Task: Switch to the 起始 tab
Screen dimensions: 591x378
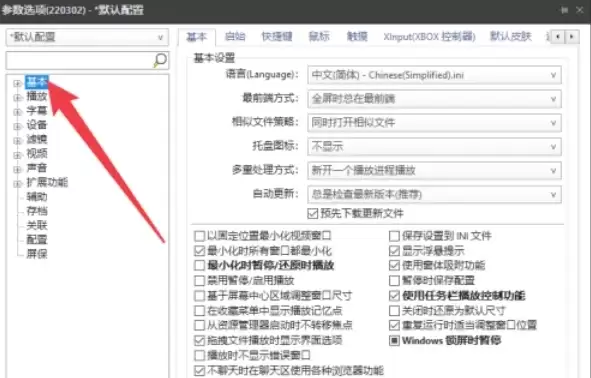Action: click(x=235, y=37)
